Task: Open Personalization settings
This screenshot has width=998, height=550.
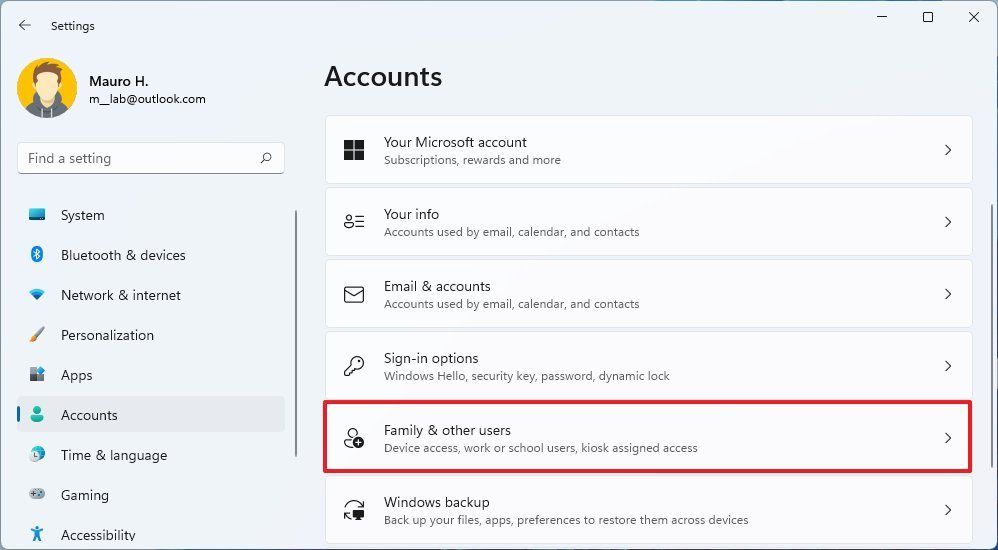Action: (x=151, y=335)
